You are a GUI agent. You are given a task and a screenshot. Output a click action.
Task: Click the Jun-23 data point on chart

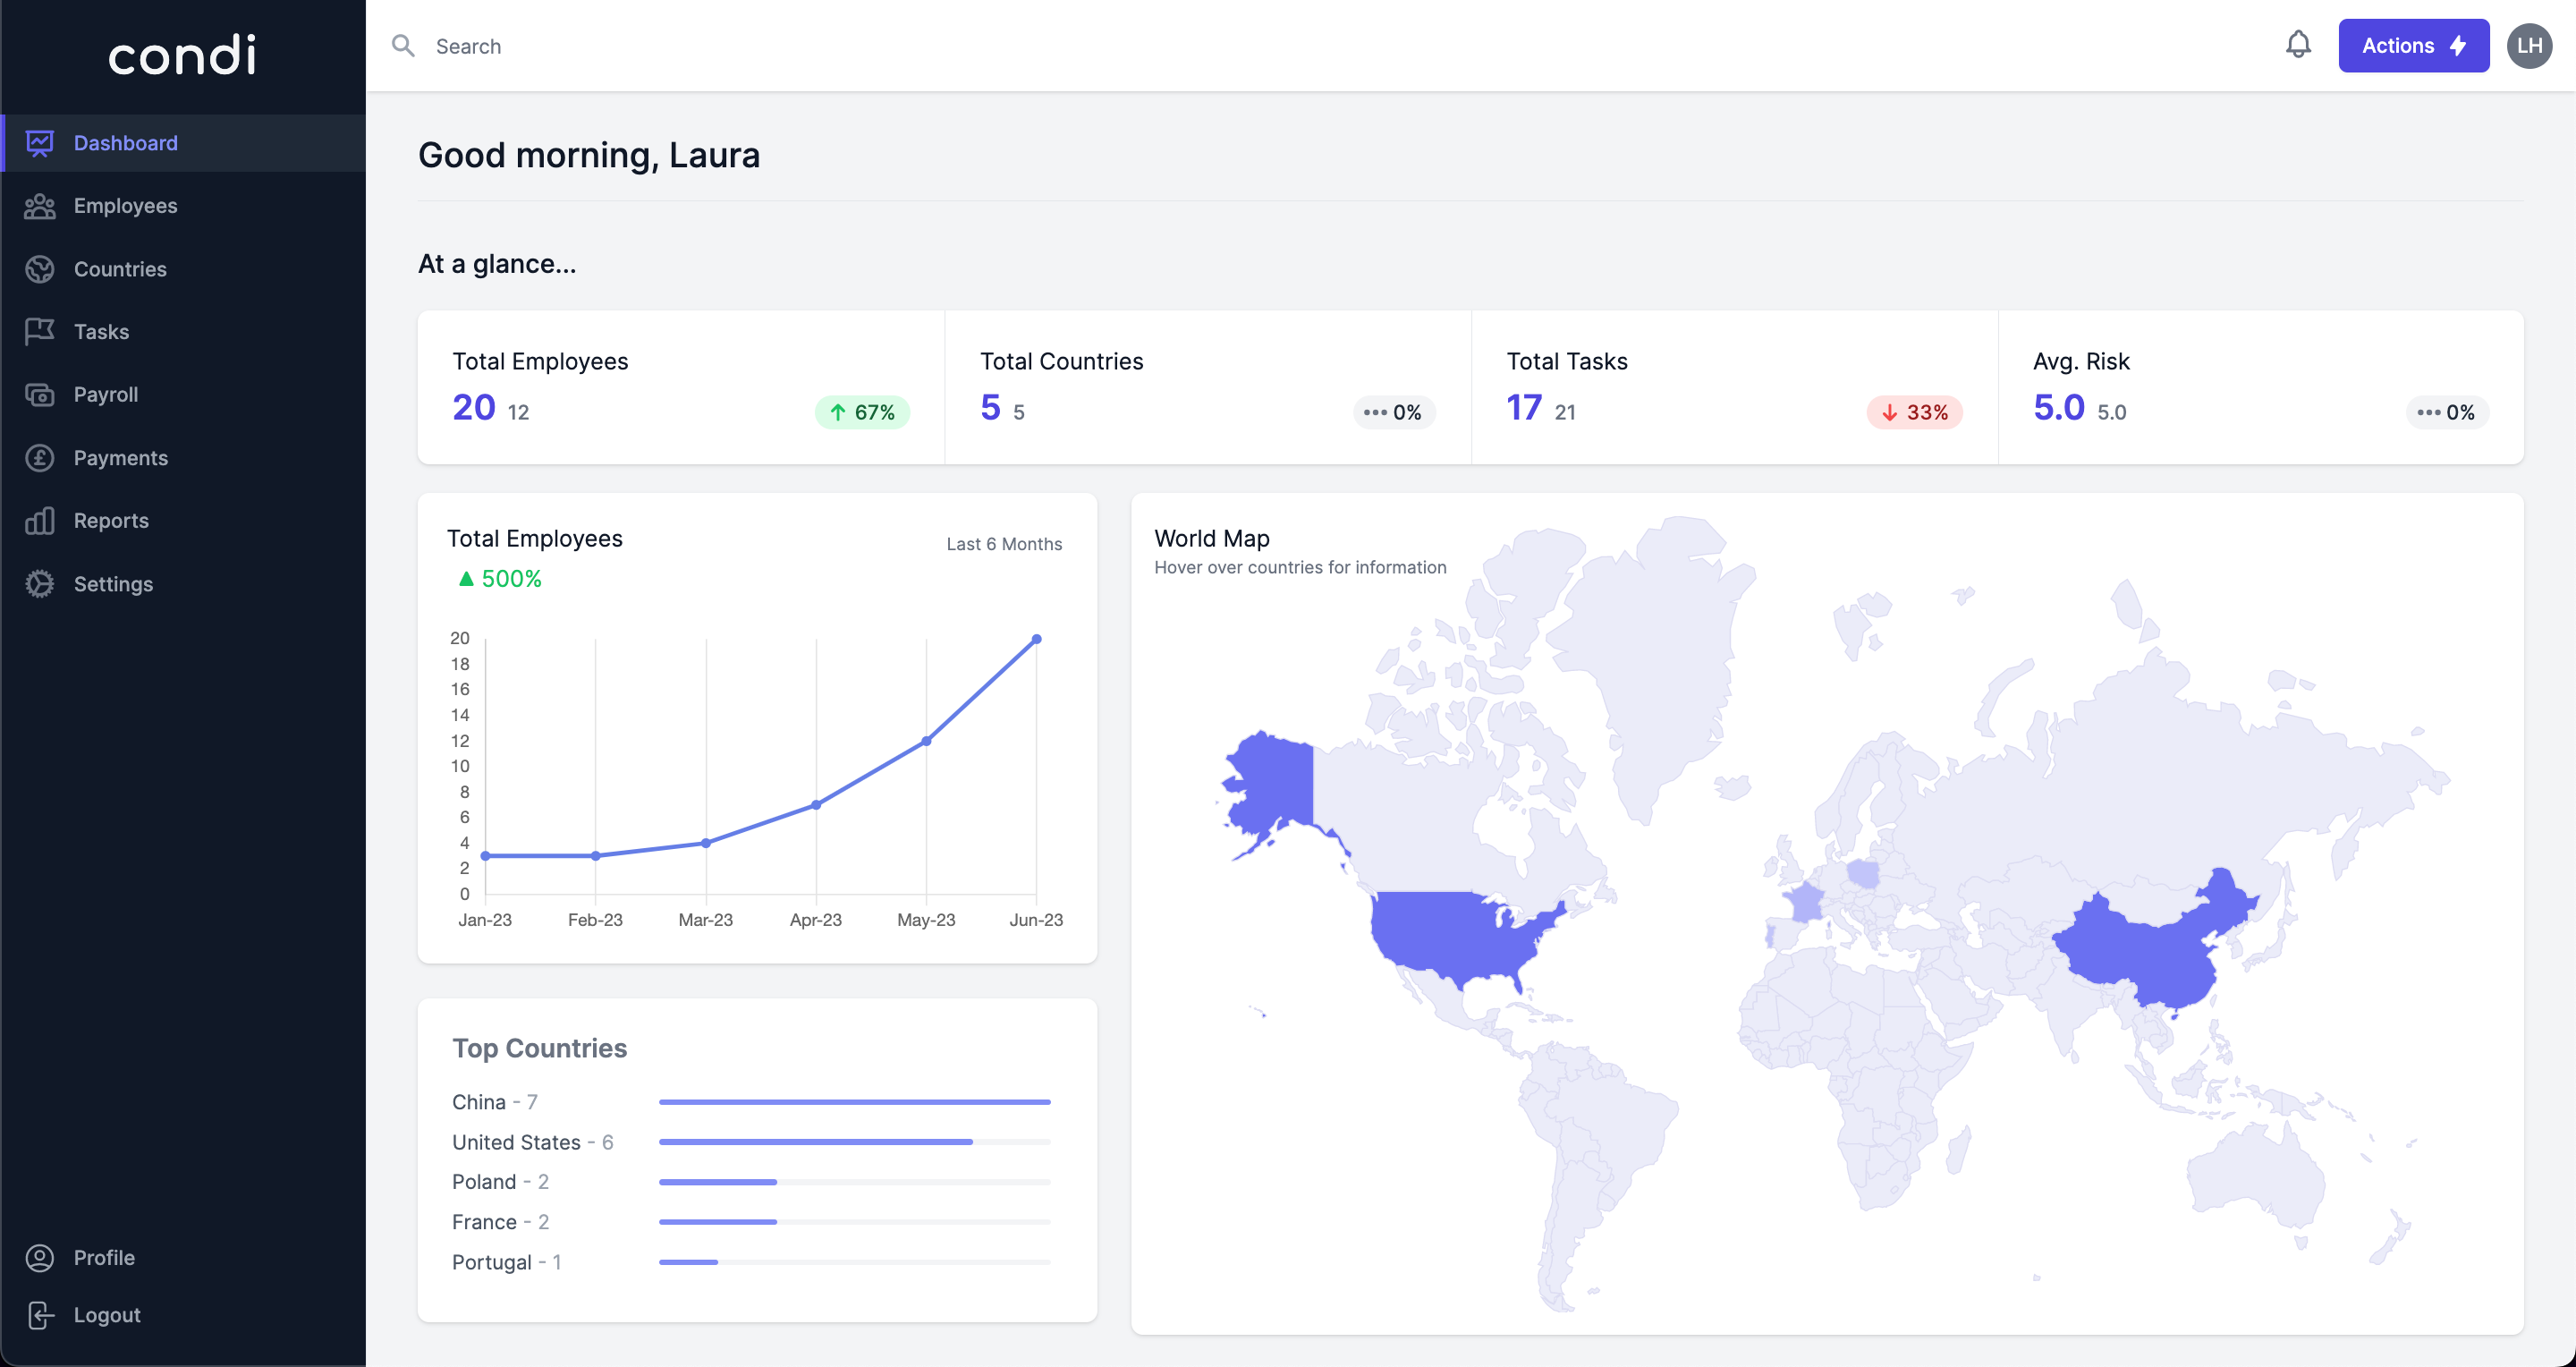pyautogui.click(x=1036, y=639)
